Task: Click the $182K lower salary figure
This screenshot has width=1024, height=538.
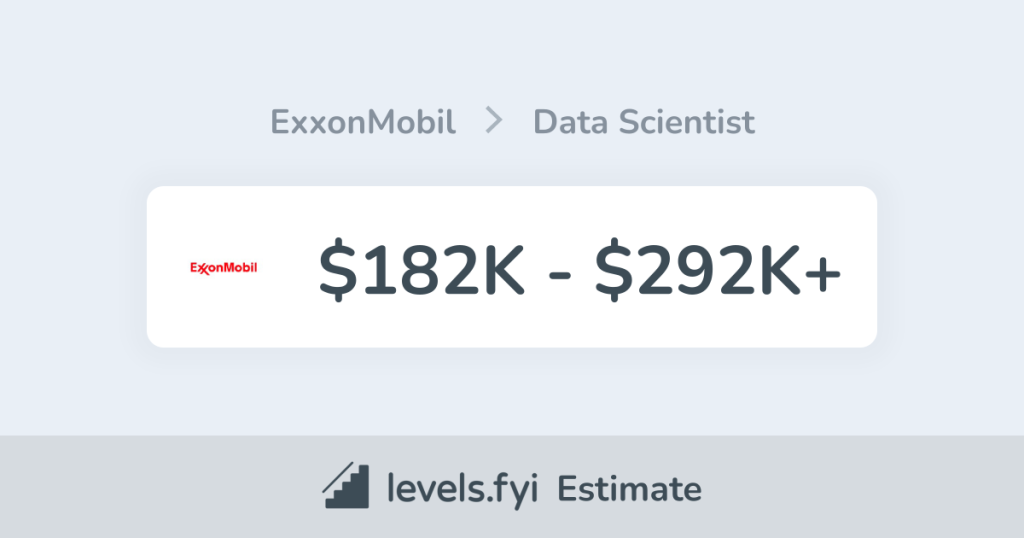Action: coord(421,268)
